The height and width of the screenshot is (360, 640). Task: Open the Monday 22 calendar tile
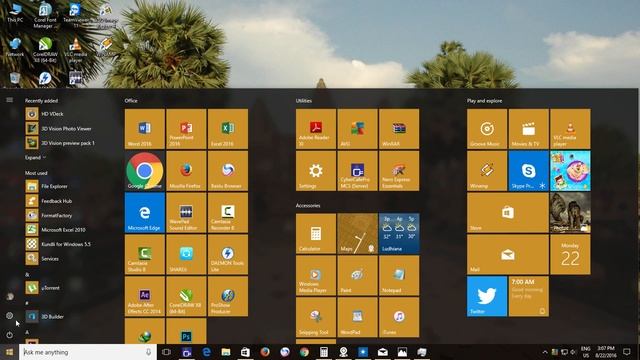click(570, 254)
